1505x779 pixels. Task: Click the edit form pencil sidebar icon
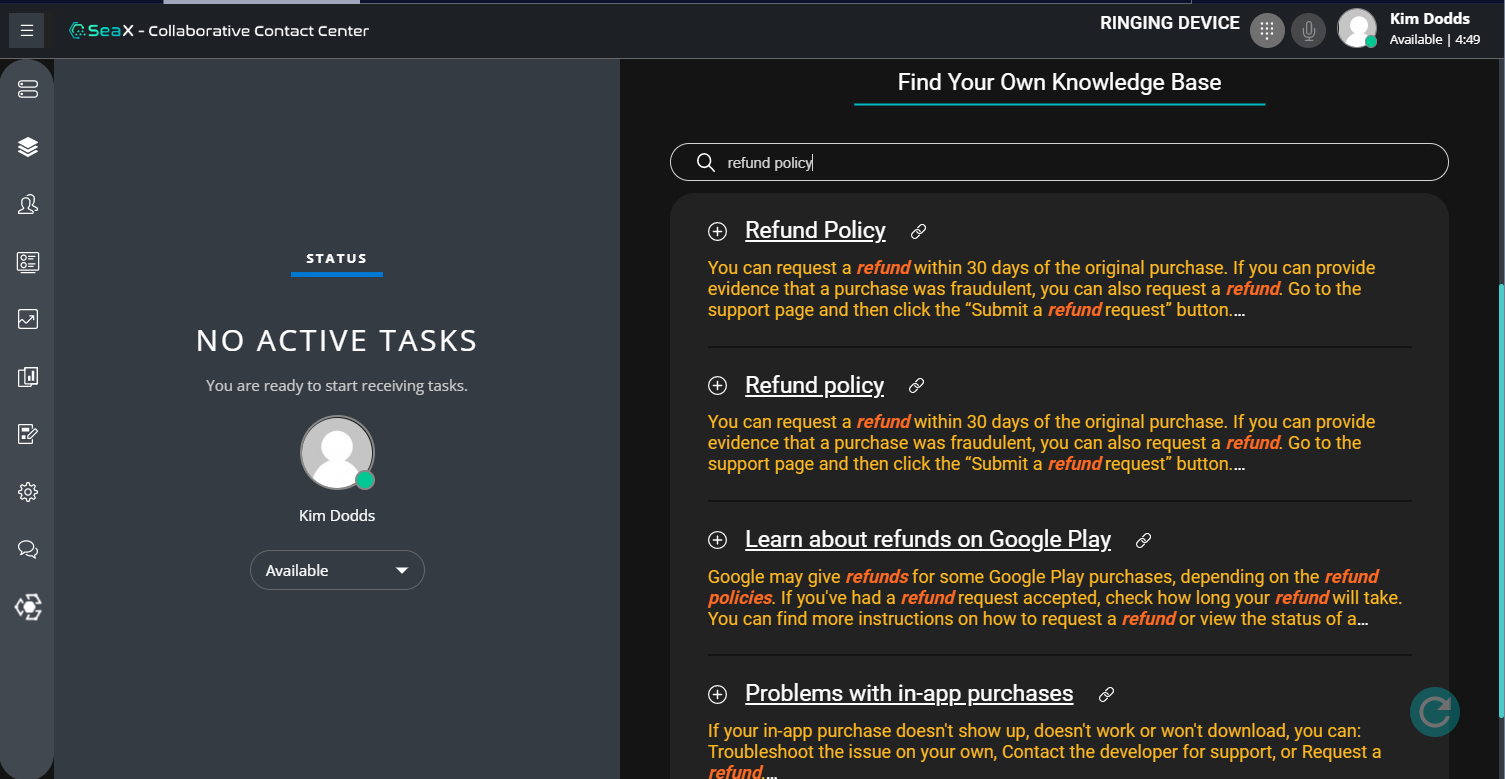(x=28, y=434)
